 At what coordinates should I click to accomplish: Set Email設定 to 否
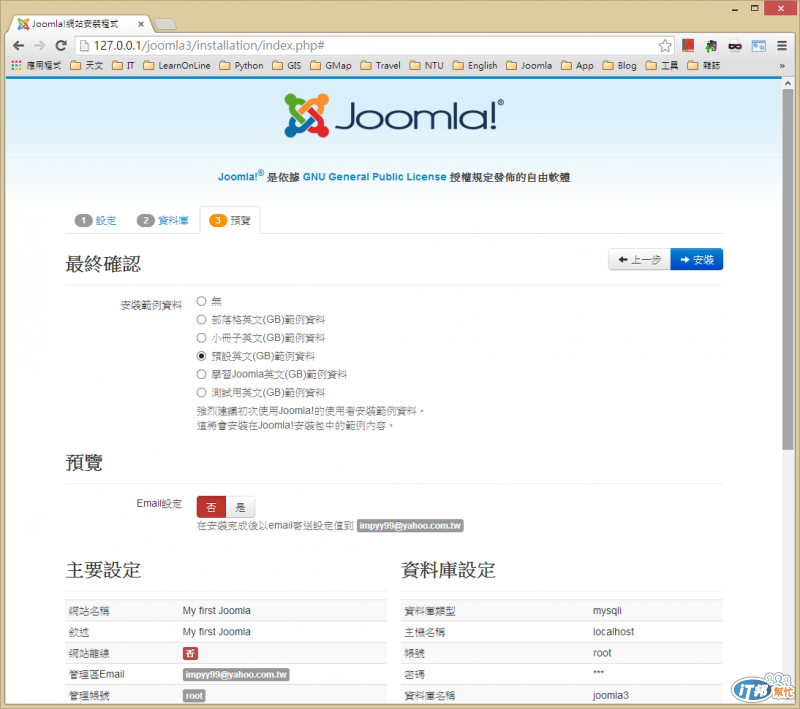[211, 507]
